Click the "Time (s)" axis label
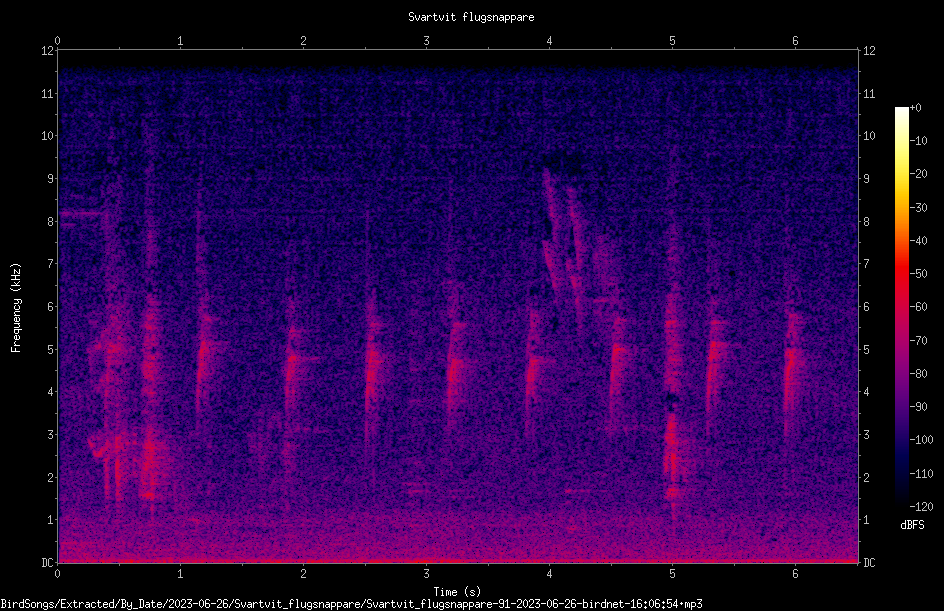The height and width of the screenshot is (611, 944). coord(457,591)
